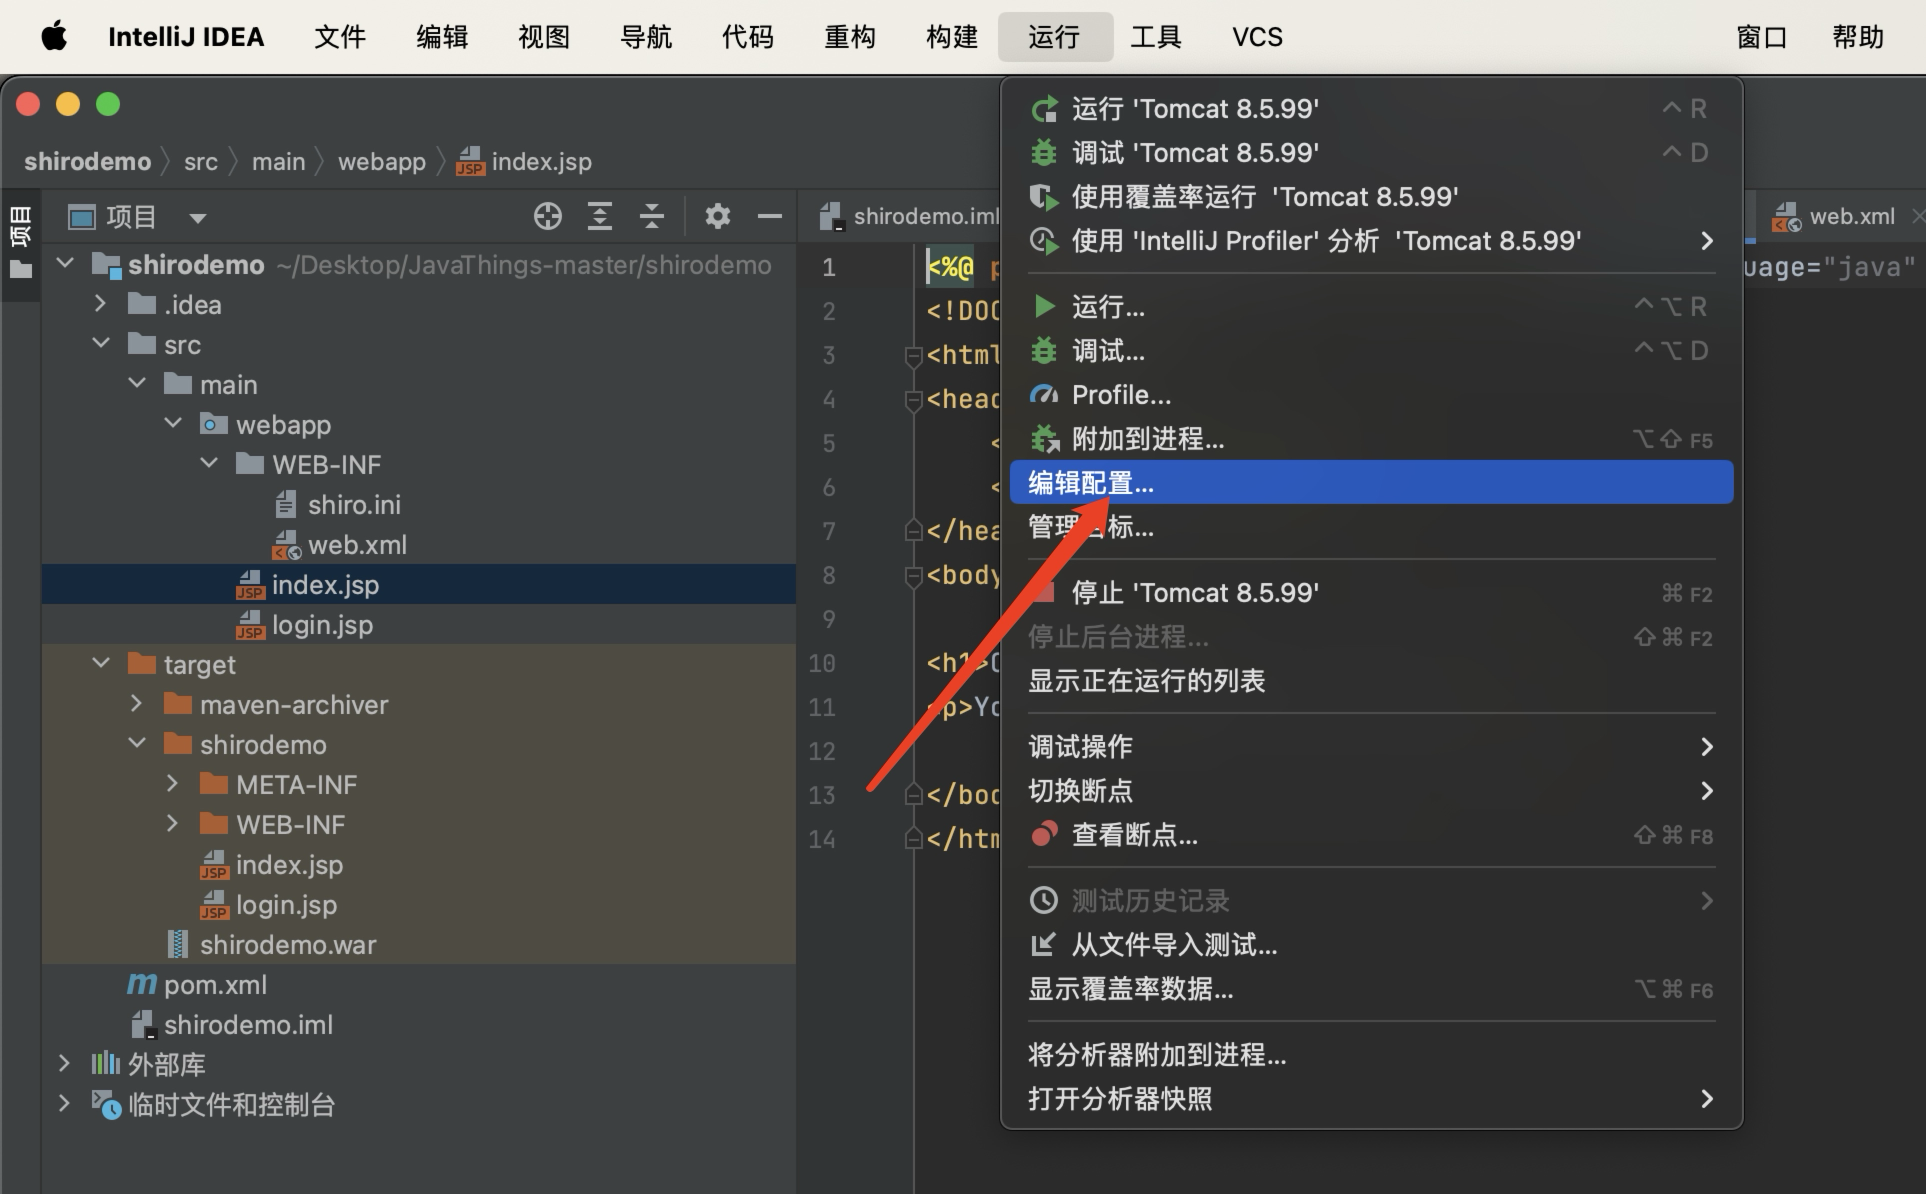Click the fold marker on line 8 body tag
1926x1194 pixels.
(913, 576)
